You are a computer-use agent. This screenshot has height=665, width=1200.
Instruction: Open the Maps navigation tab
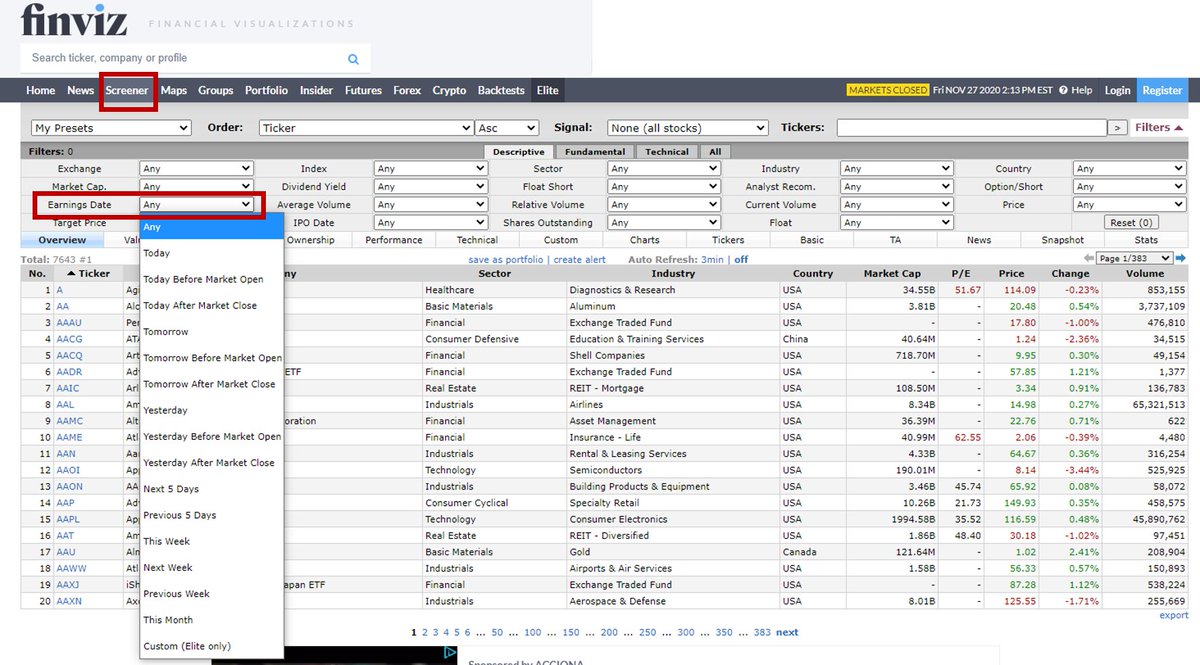click(174, 90)
